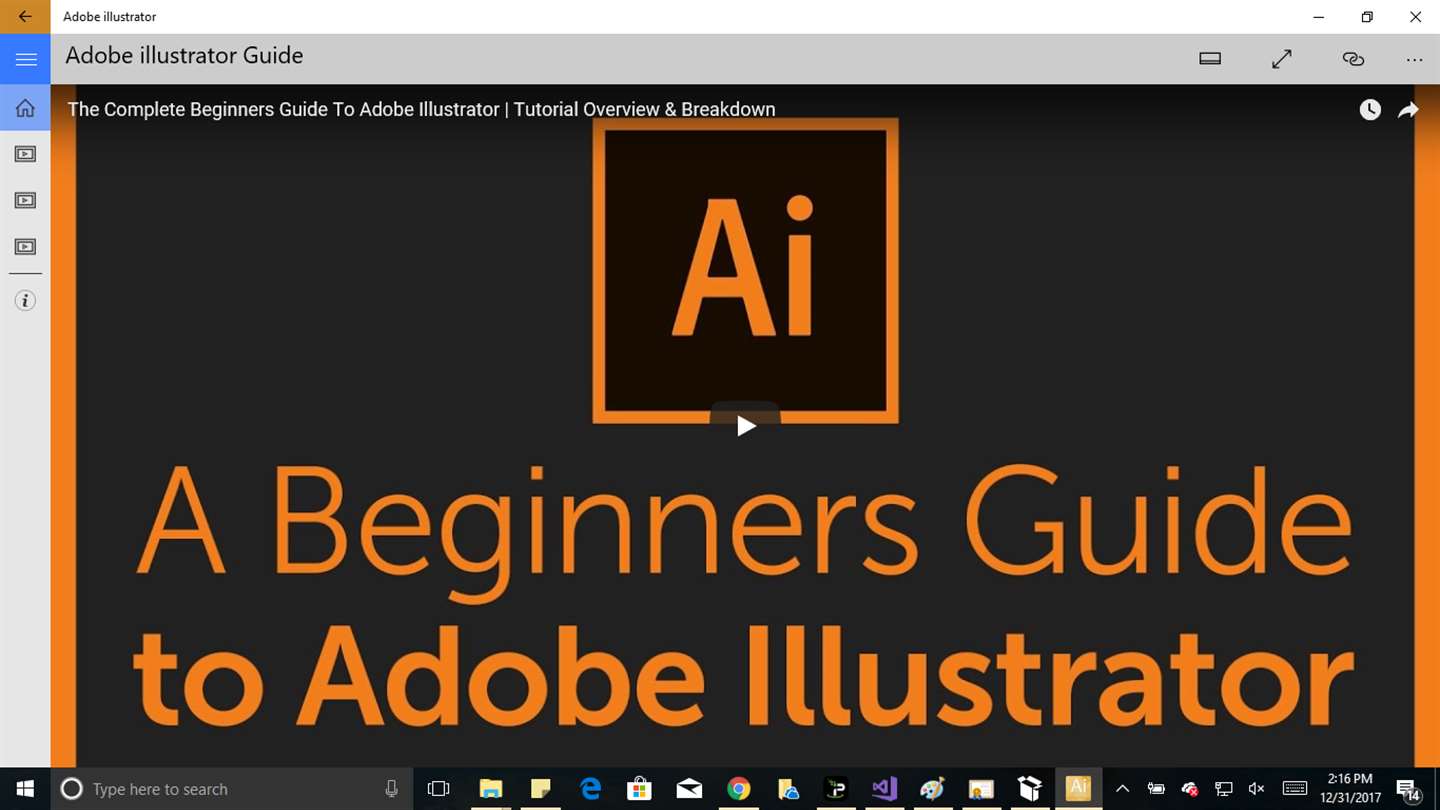Open the first video section icon below Home
Viewport: 1440px width, 810px height.
point(25,154)
